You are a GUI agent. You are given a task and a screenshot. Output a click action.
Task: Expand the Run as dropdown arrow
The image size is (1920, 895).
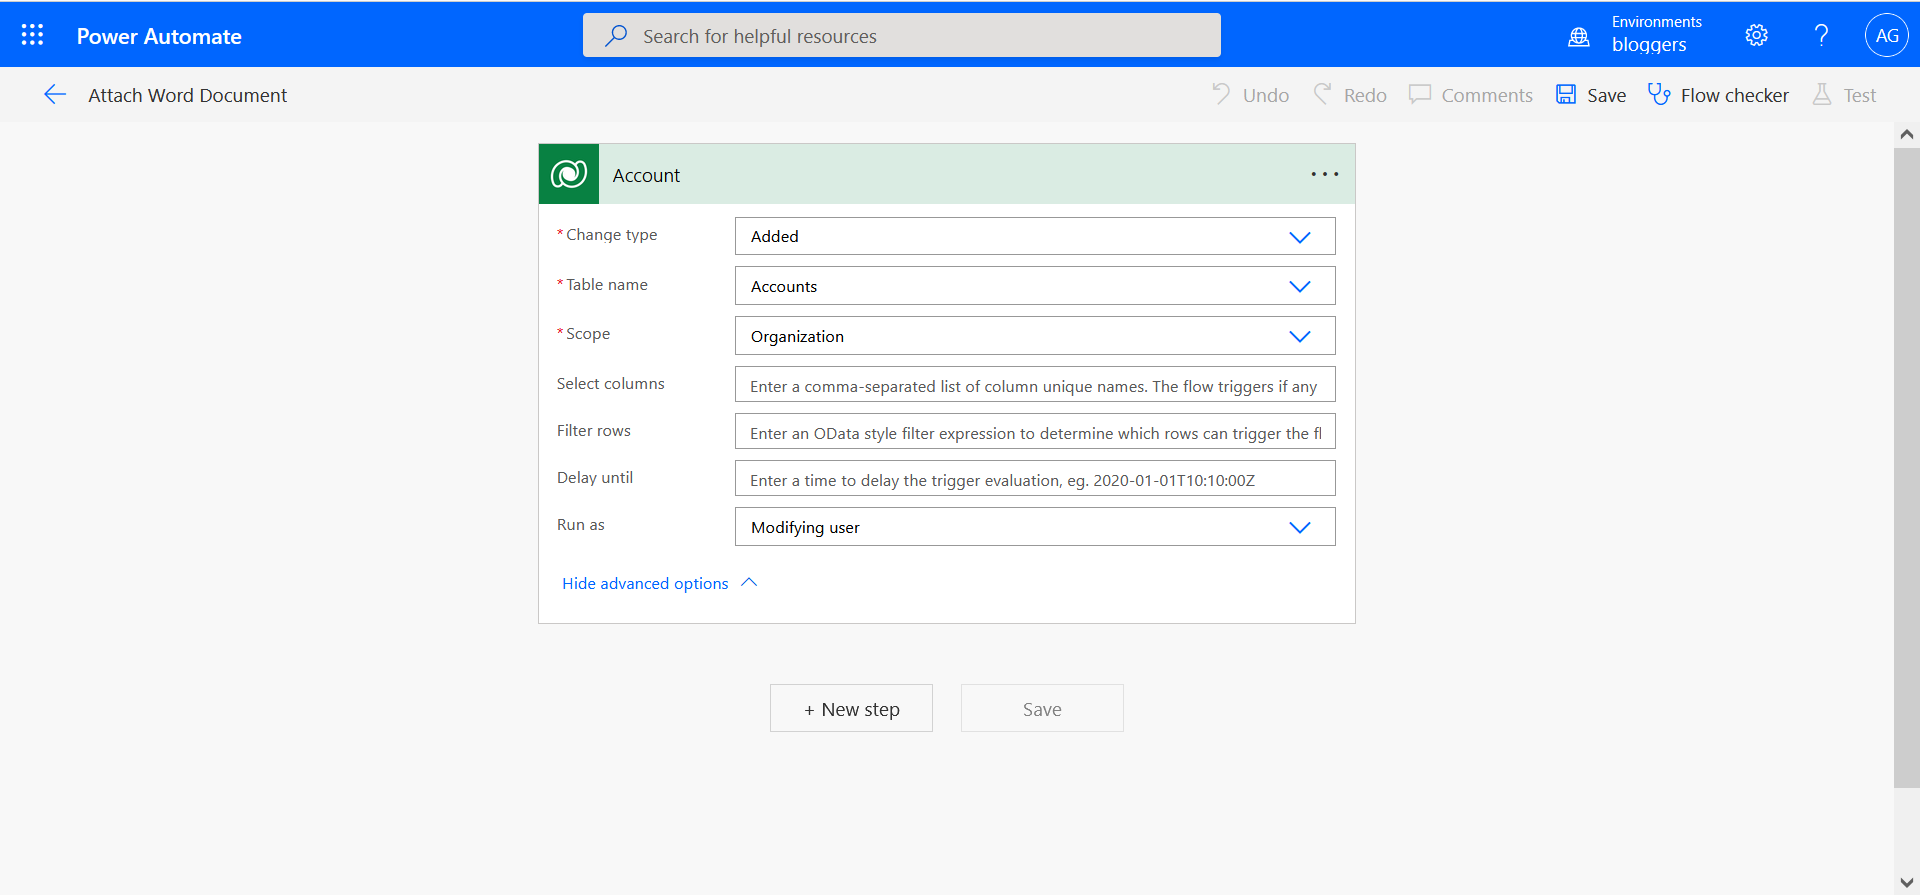1300,528
